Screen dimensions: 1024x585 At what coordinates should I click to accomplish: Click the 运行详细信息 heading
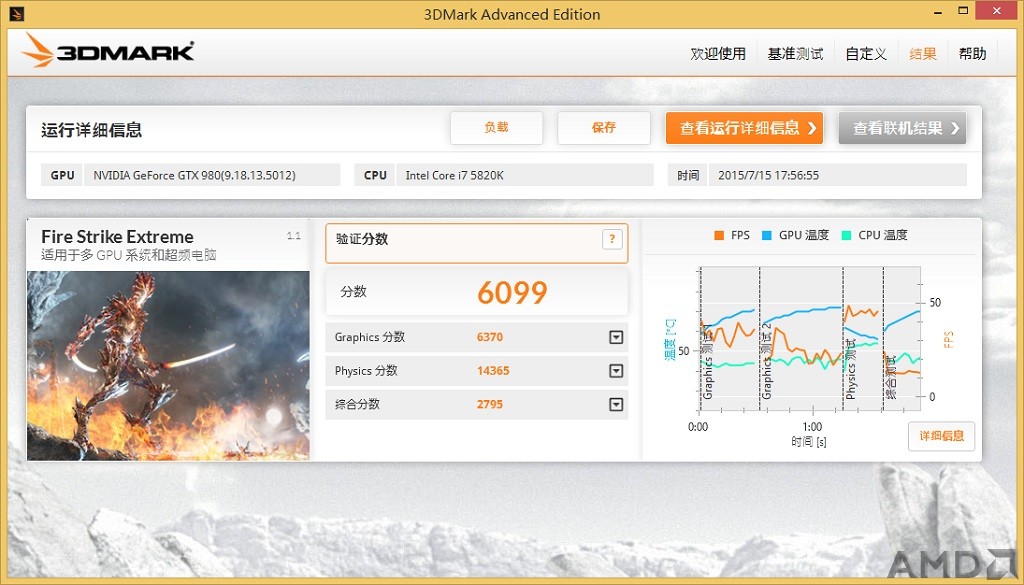[x=91, y=130]
